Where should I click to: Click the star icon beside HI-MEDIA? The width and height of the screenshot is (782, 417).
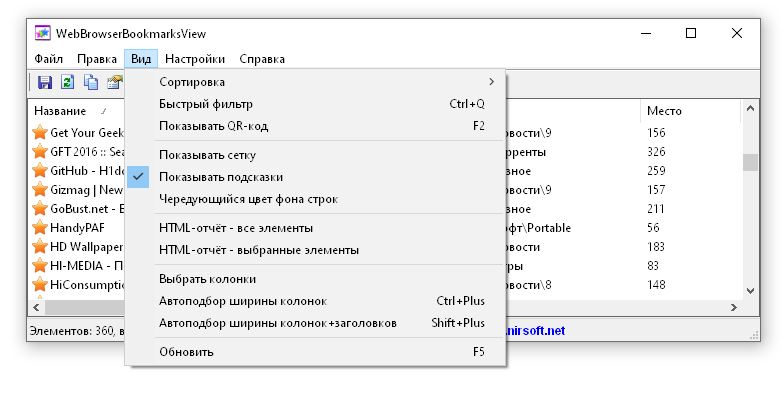(x=39, y=266)
